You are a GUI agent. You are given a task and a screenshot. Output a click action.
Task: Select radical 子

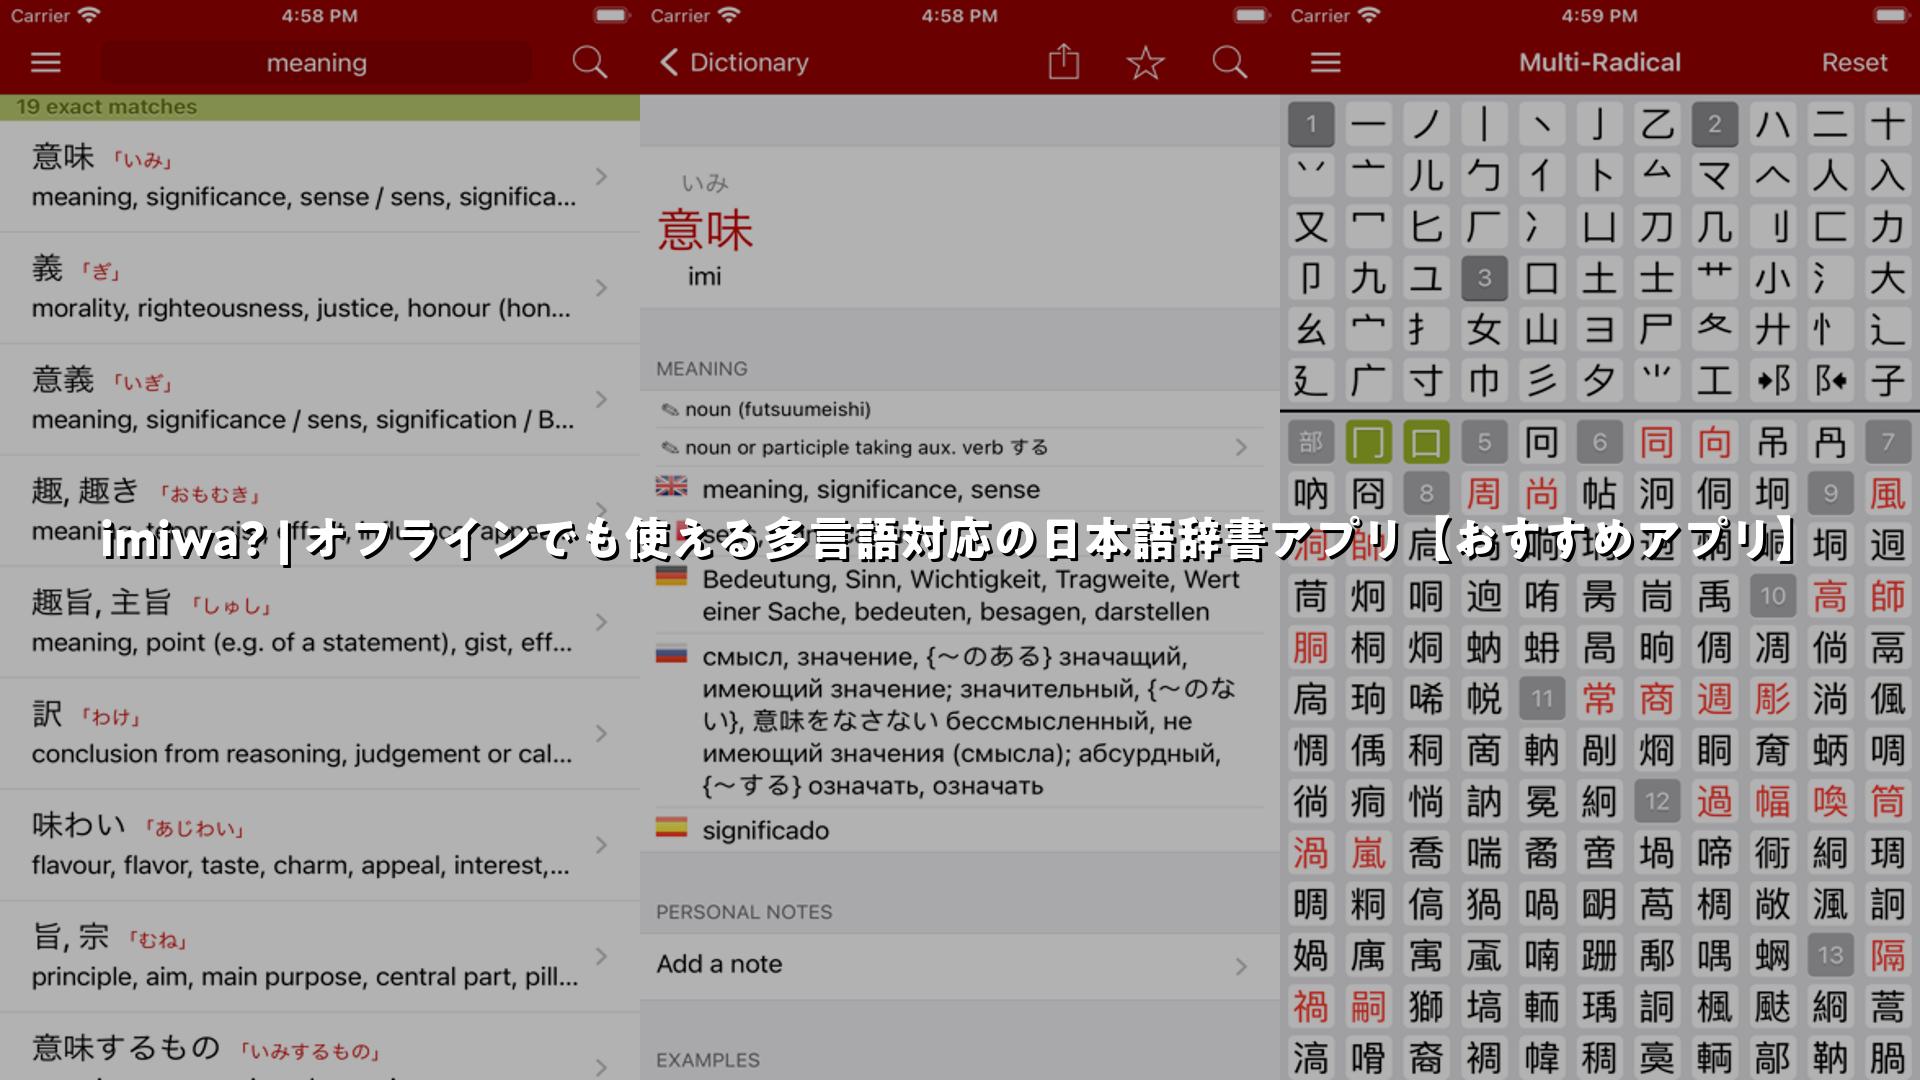coord(1888,380)
